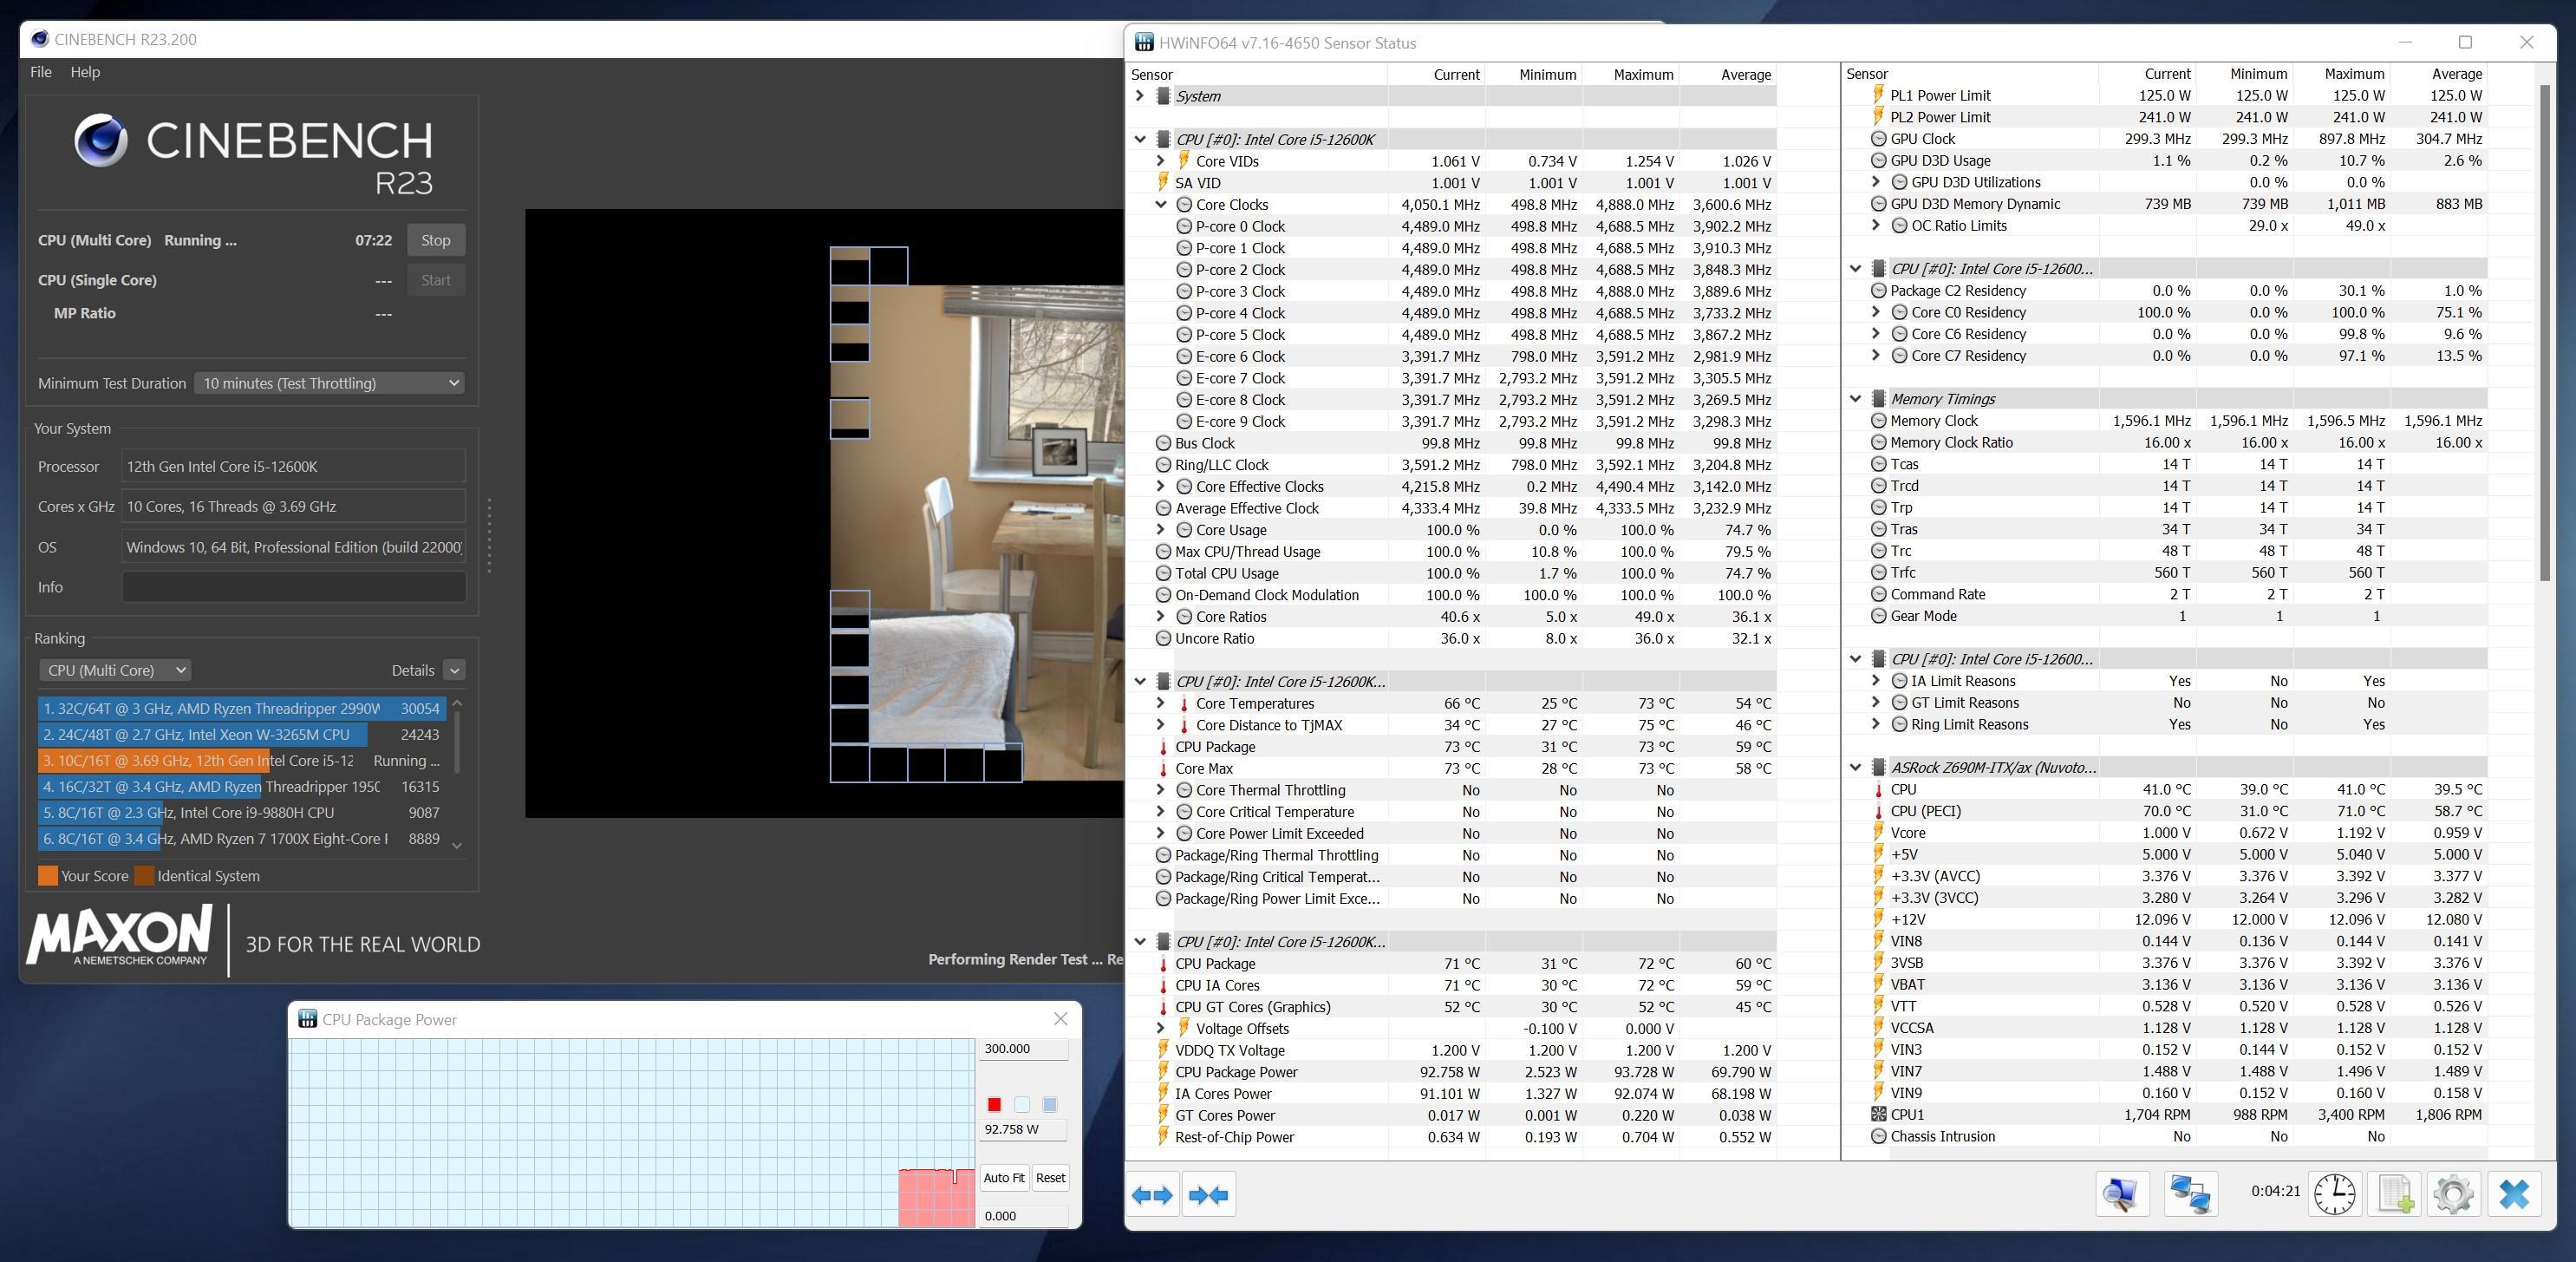Screen dimensions: 2576x1262
Task: Expand IA Limit Reasons row
Action: 1876,681
